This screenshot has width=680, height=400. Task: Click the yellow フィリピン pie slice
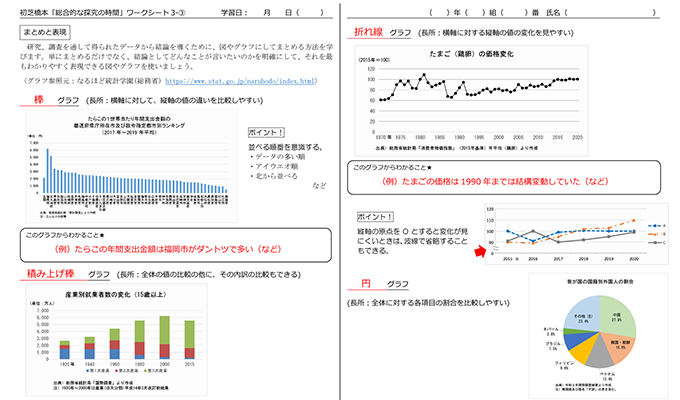pos(585,351)
